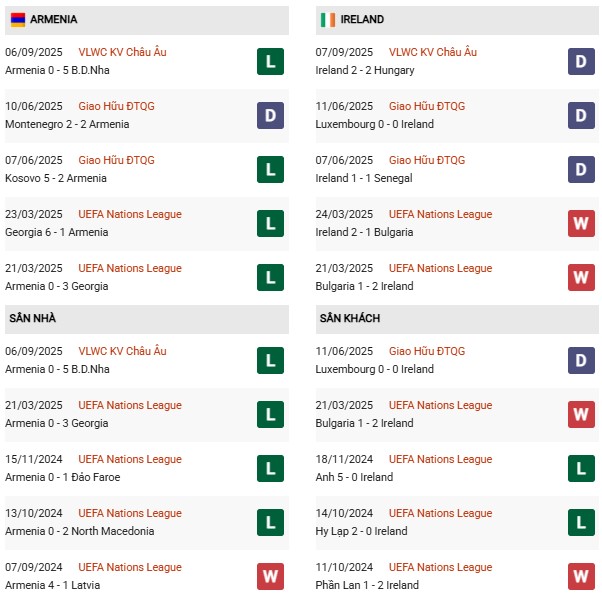Open UEFA Nations League link for Georgia 6-1 Armenia

point(130,214)
